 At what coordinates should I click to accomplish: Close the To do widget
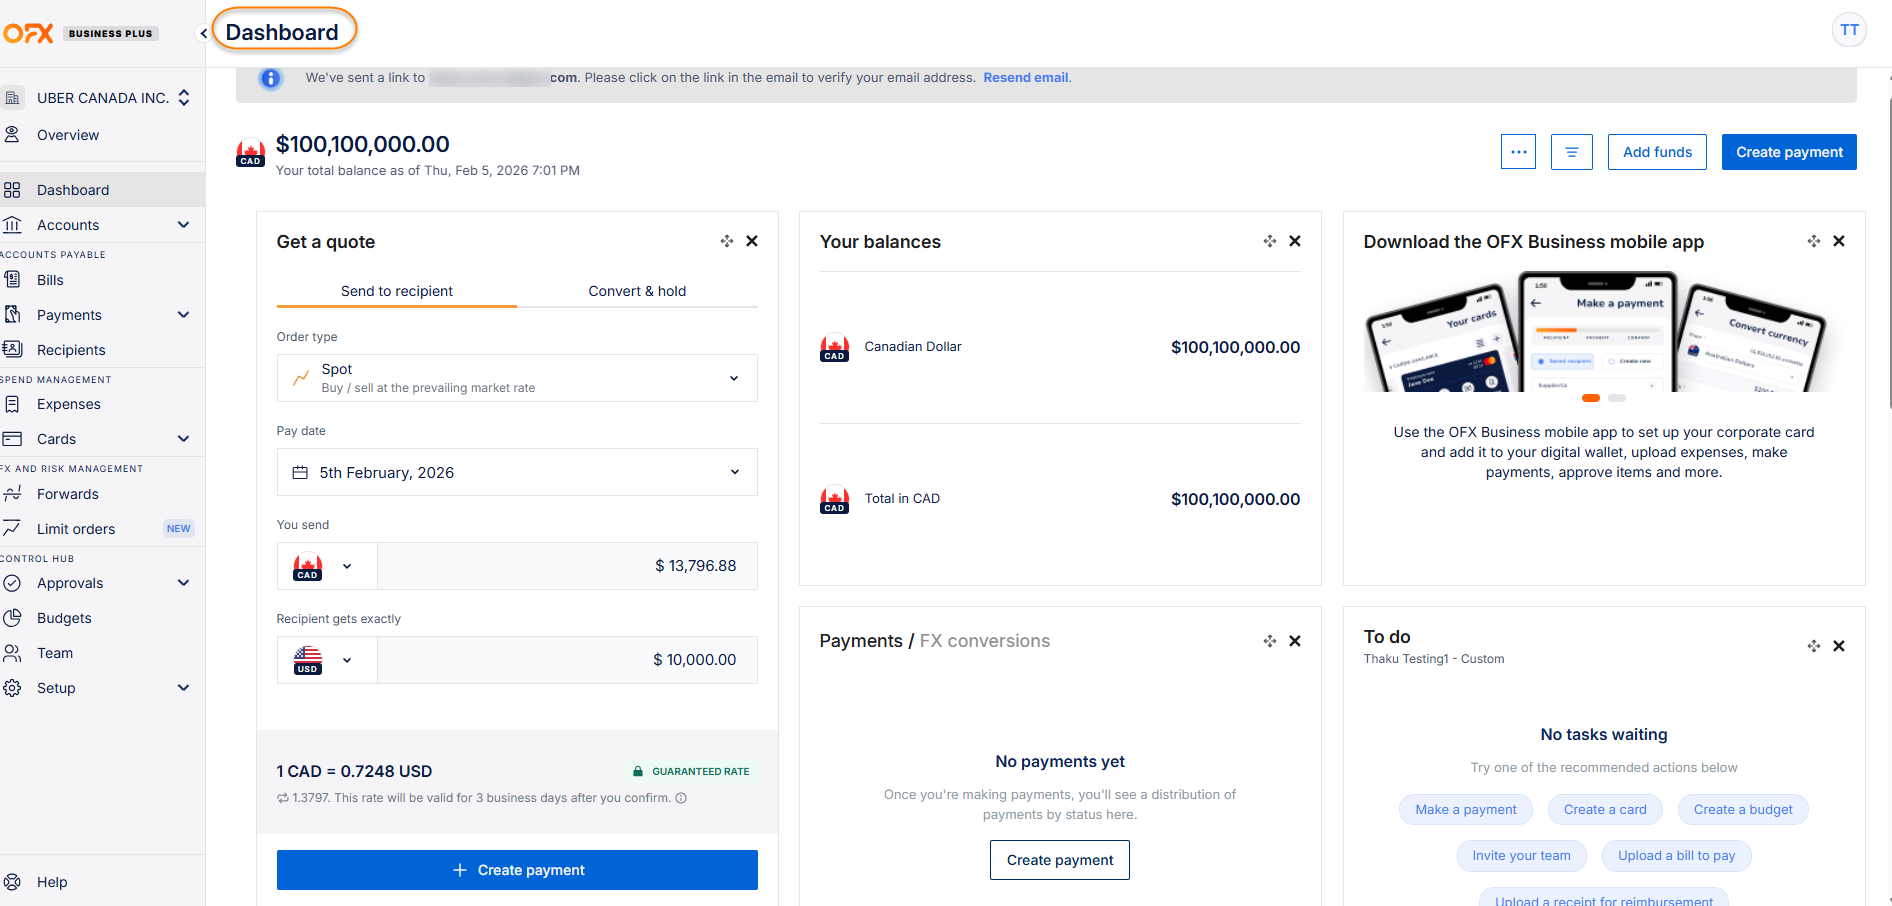[x=1838, y=646]
